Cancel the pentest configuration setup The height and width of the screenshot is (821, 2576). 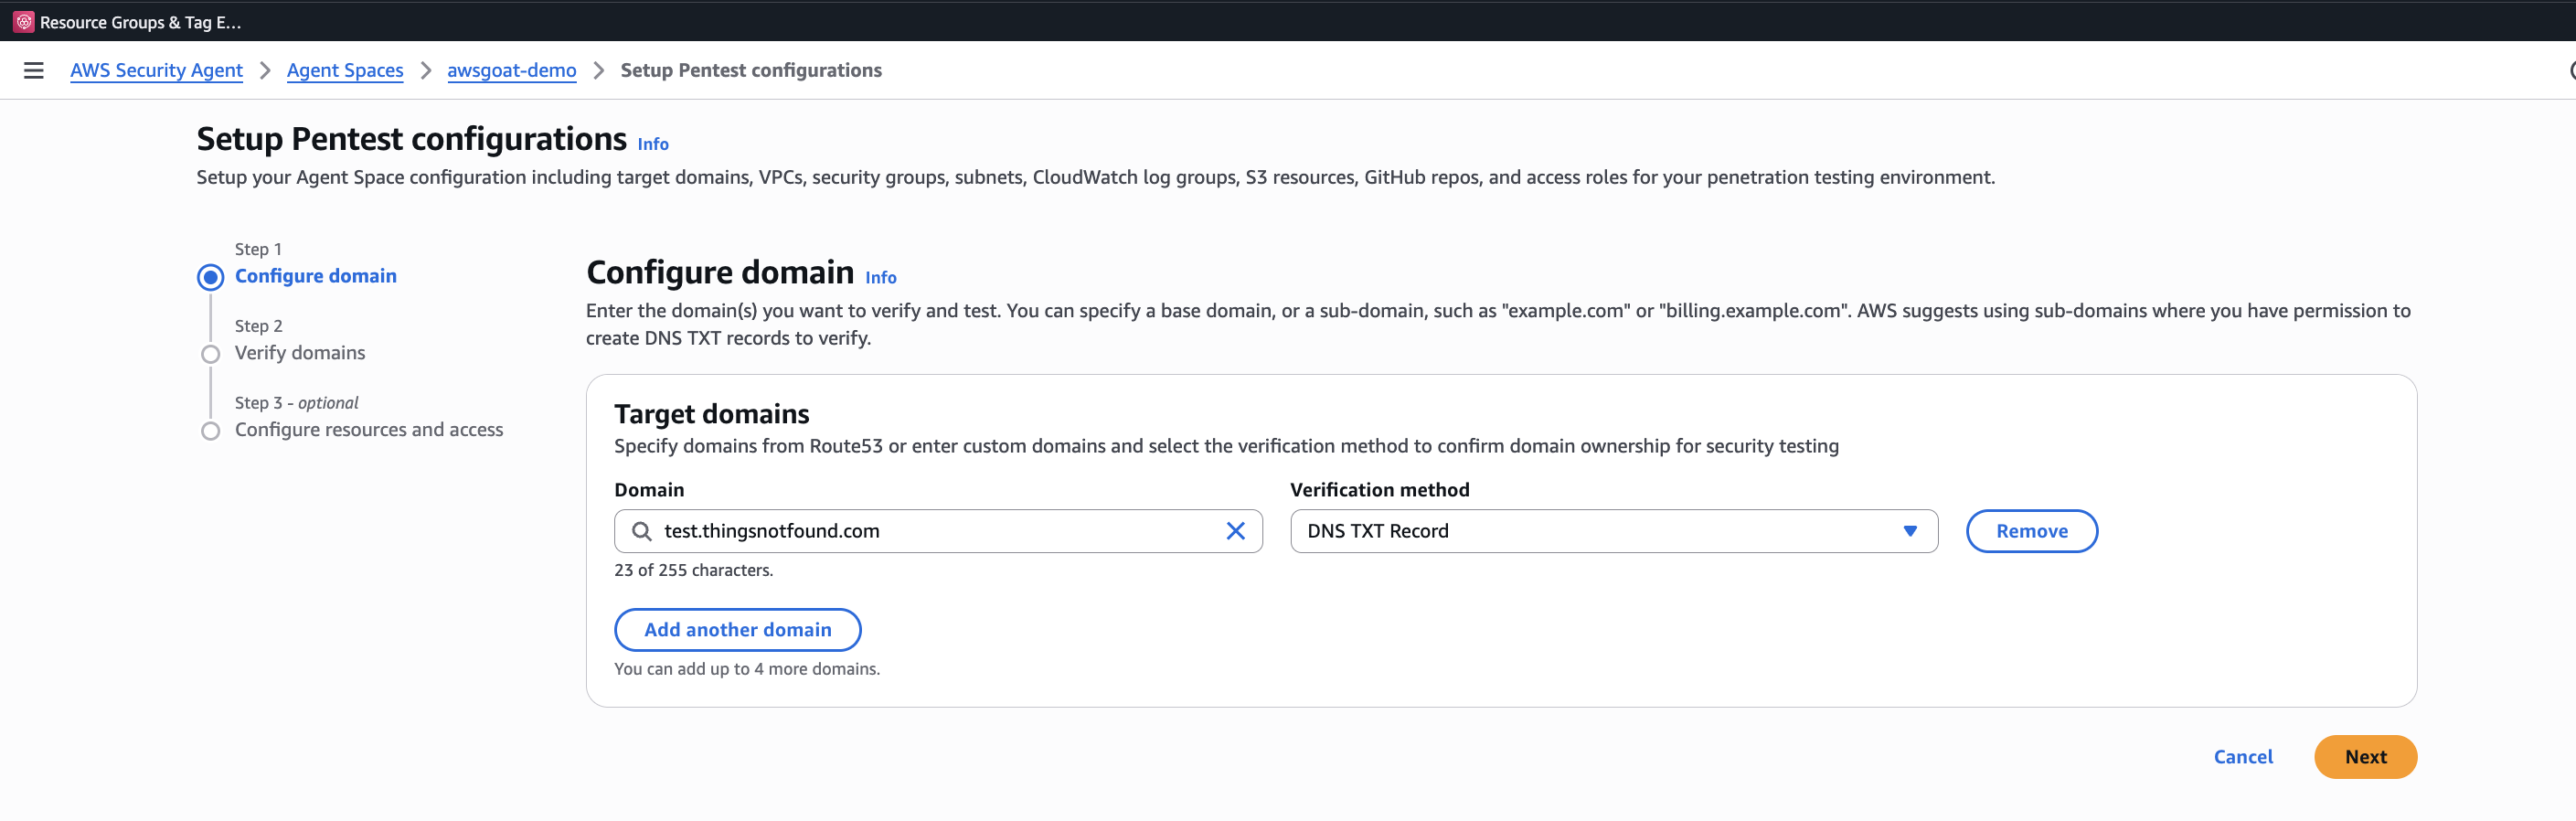click(2242, 757)
